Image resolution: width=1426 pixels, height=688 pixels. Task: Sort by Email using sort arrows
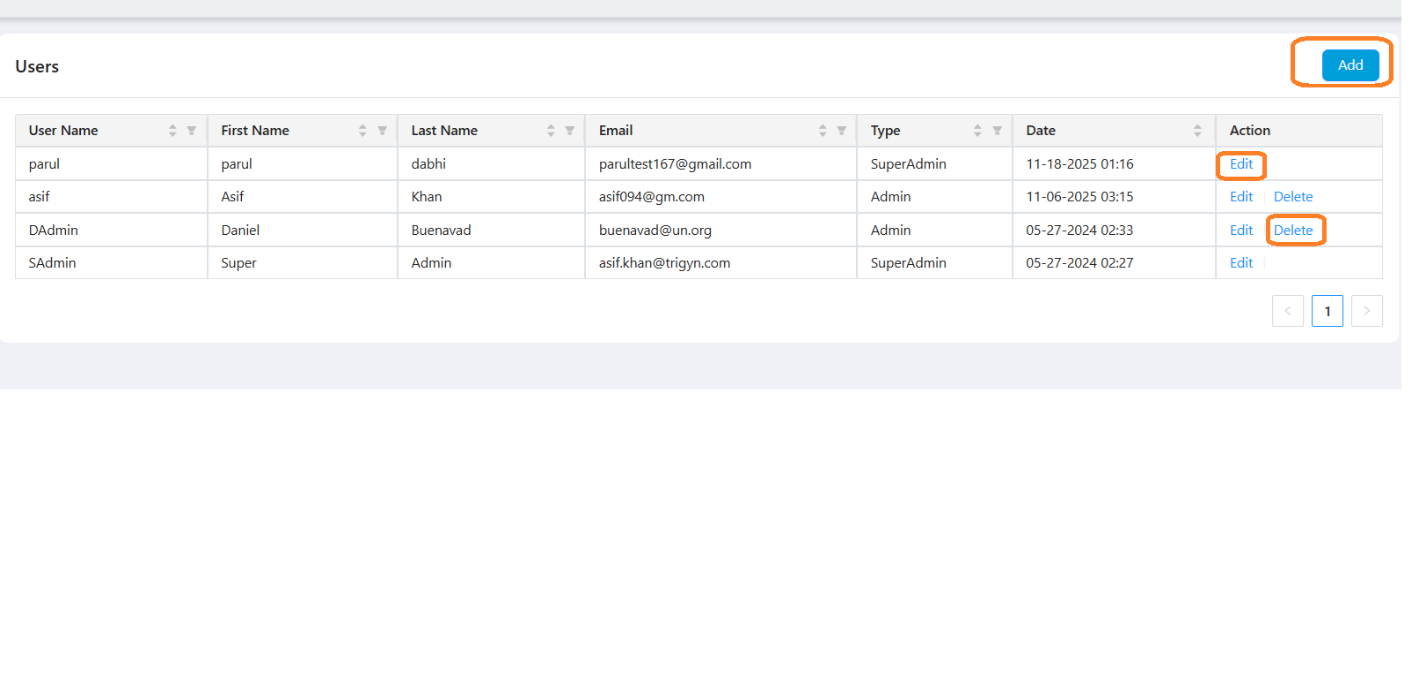coord(822,131)
